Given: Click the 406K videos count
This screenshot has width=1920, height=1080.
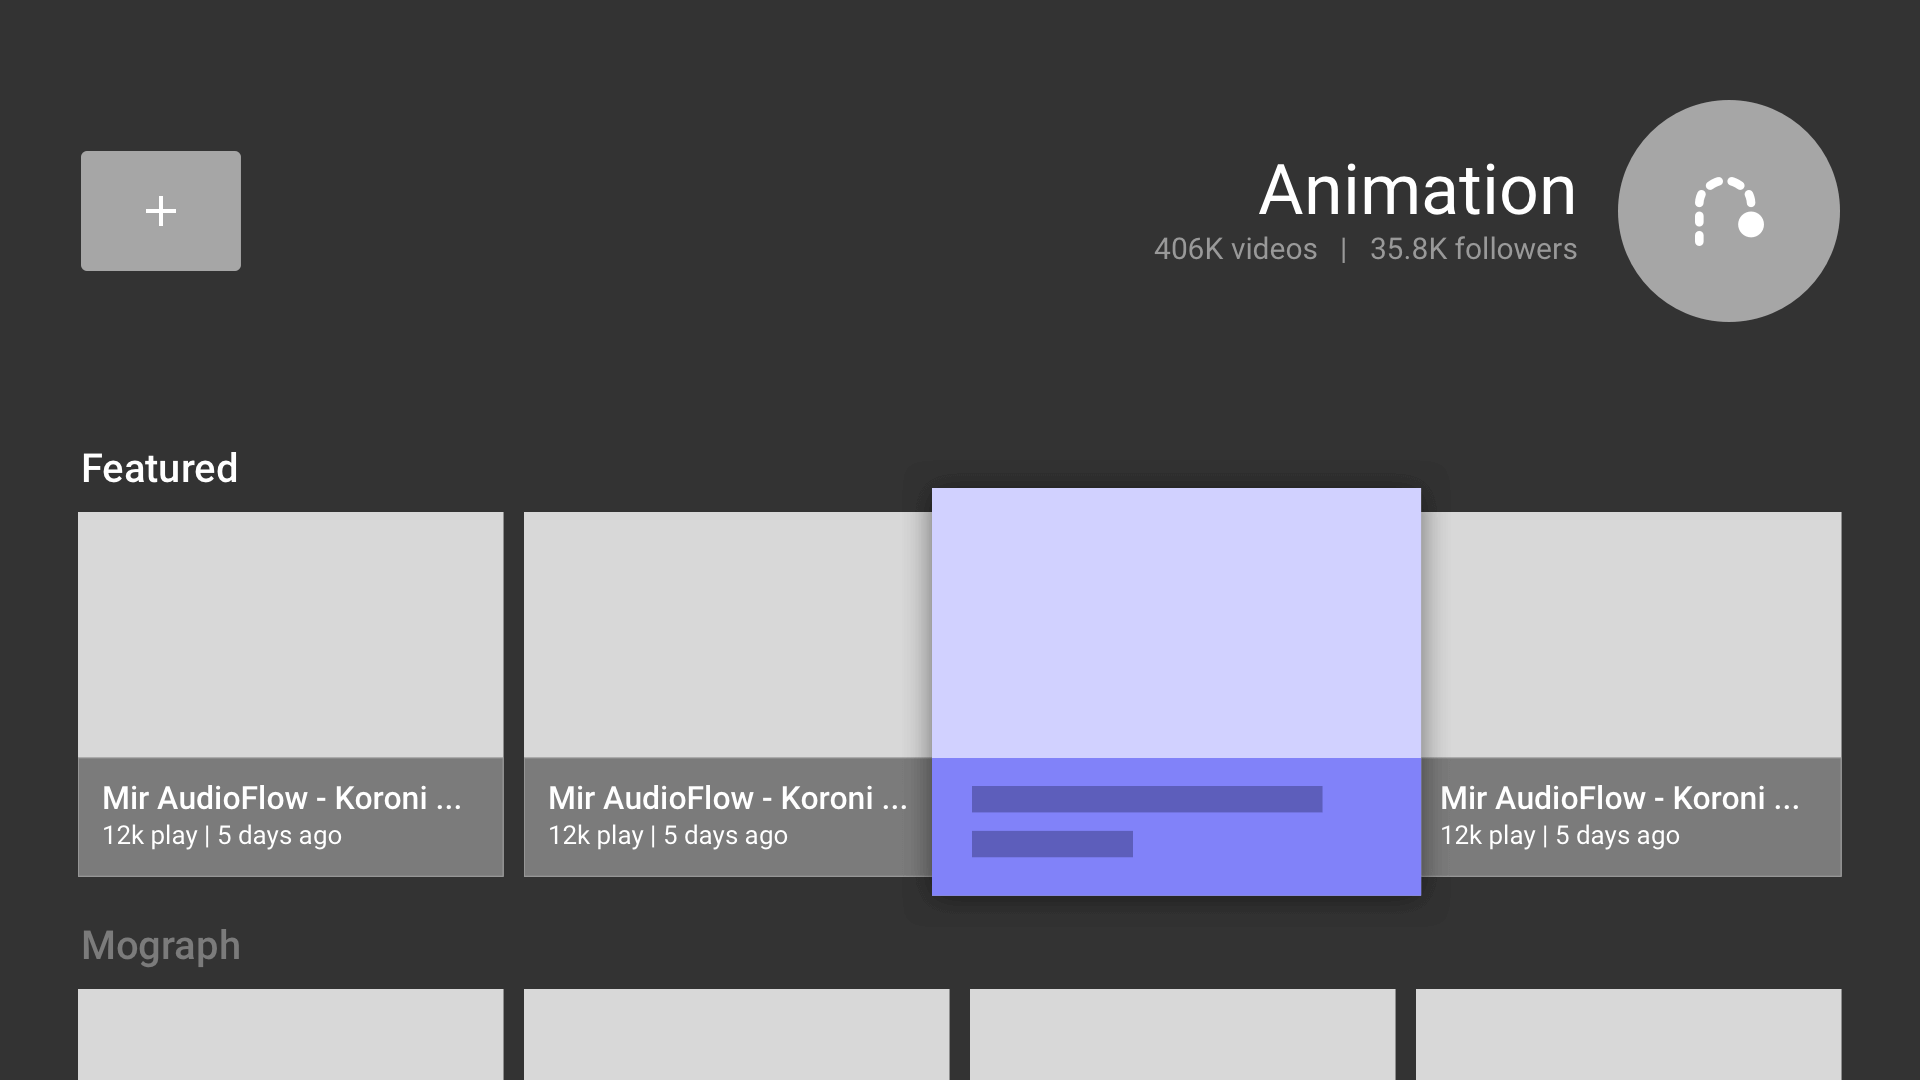Looking at the screenshot, I should [x=1235, y=249].
